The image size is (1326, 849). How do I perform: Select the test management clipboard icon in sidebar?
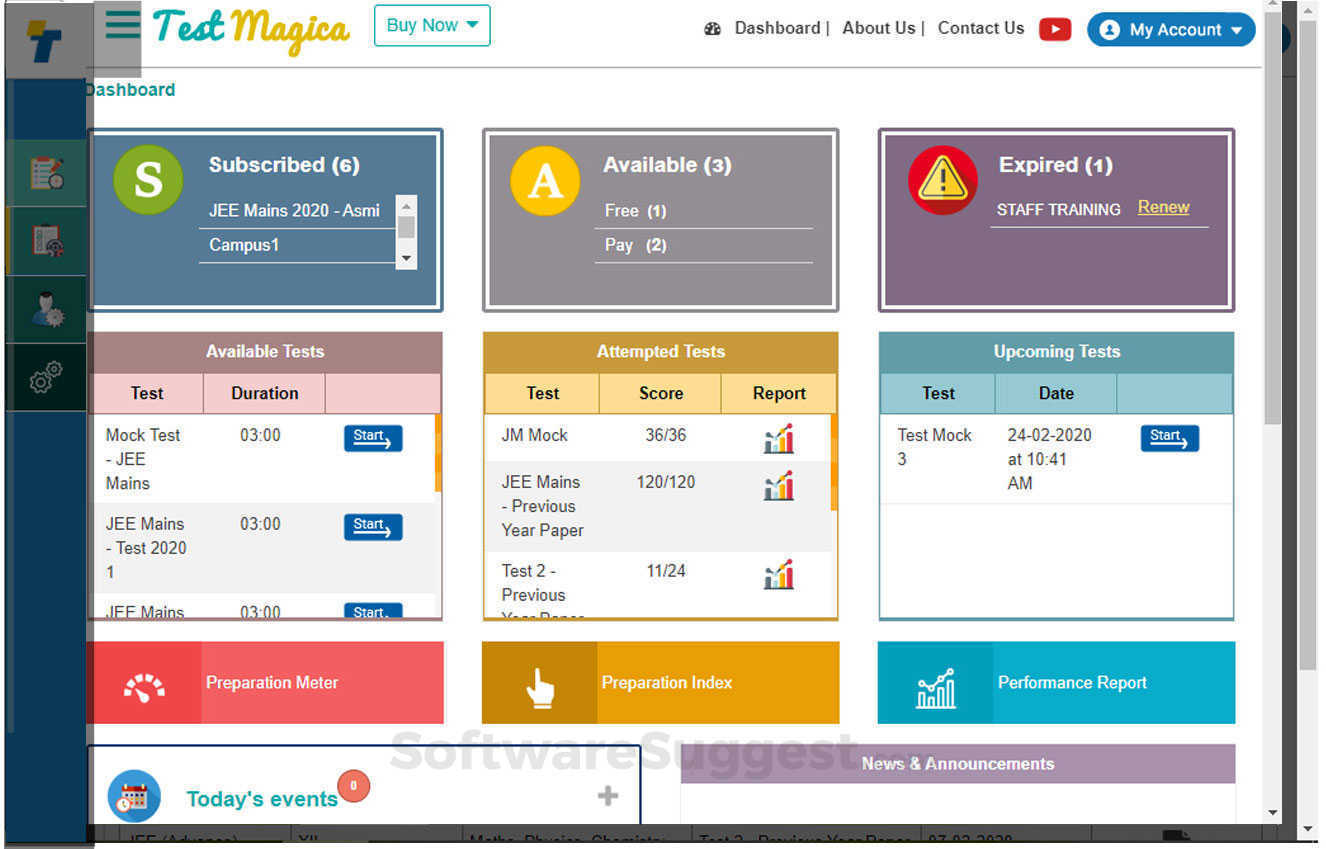pos(46,240)
